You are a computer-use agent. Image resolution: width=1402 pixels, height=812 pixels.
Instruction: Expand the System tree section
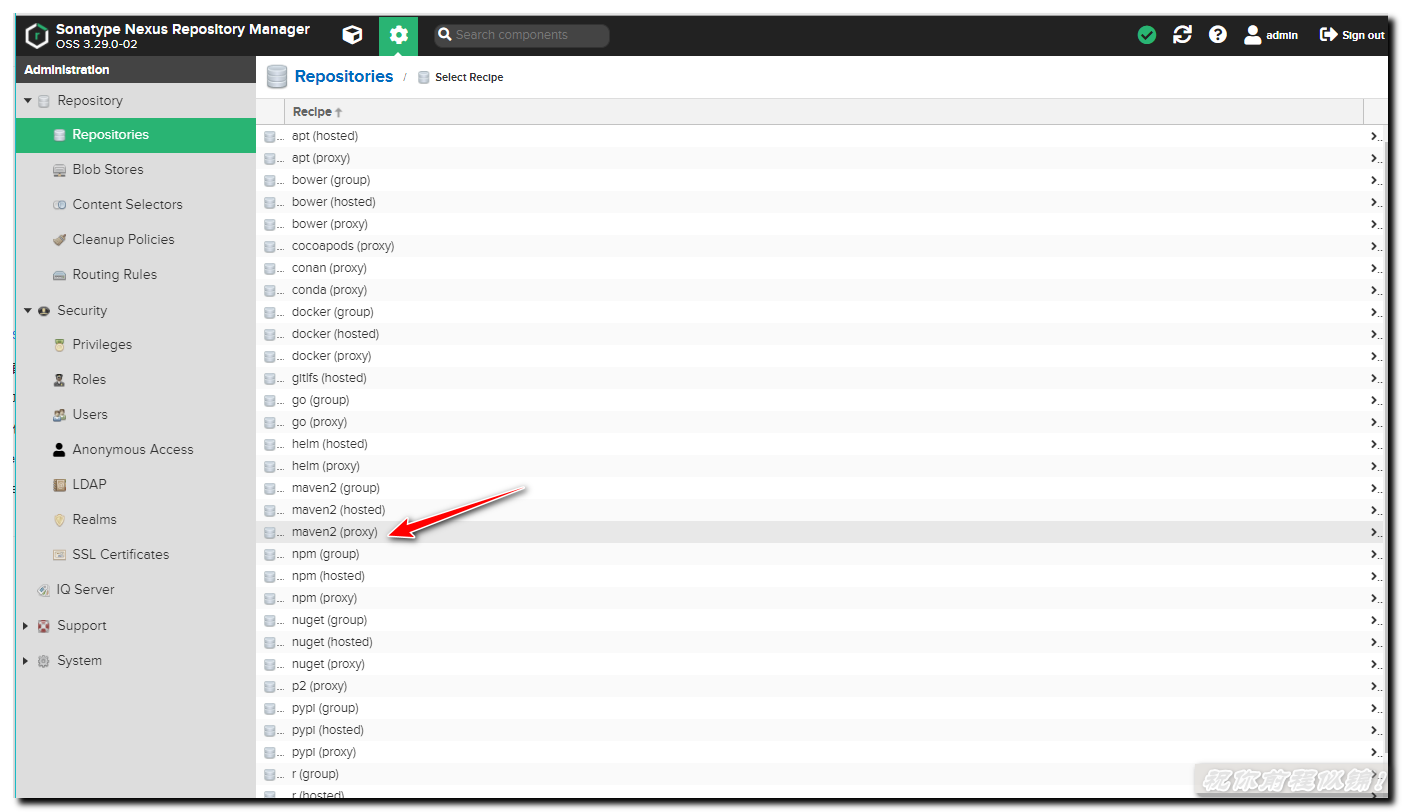28,661
